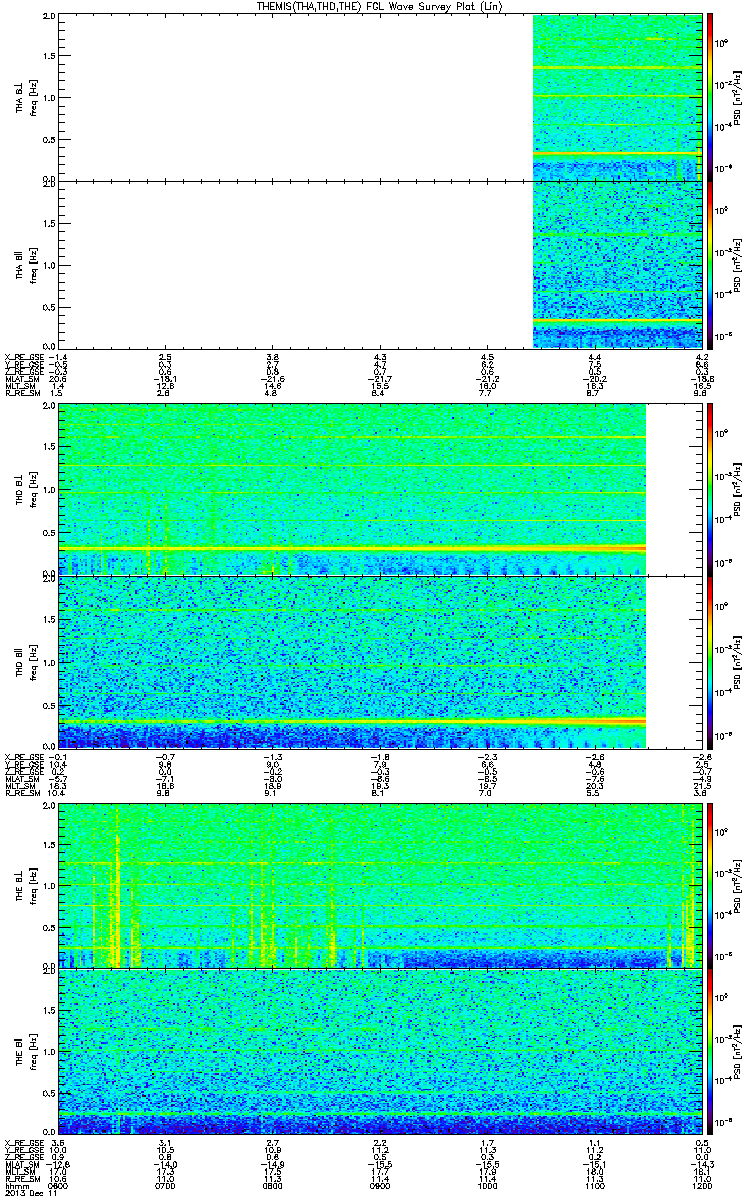Click the '1200' time tick label

click(704, 1185)
